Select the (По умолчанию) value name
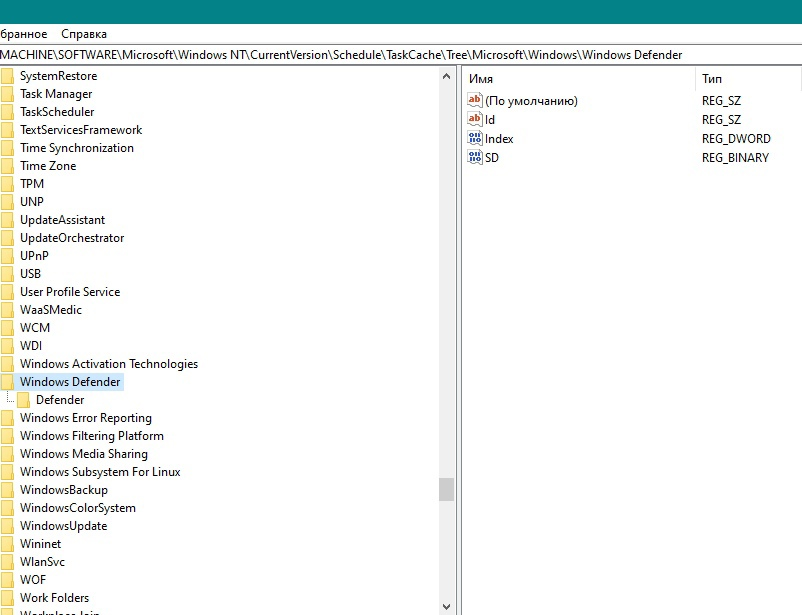This screenshot has width=802, height=615. [531, 101]
